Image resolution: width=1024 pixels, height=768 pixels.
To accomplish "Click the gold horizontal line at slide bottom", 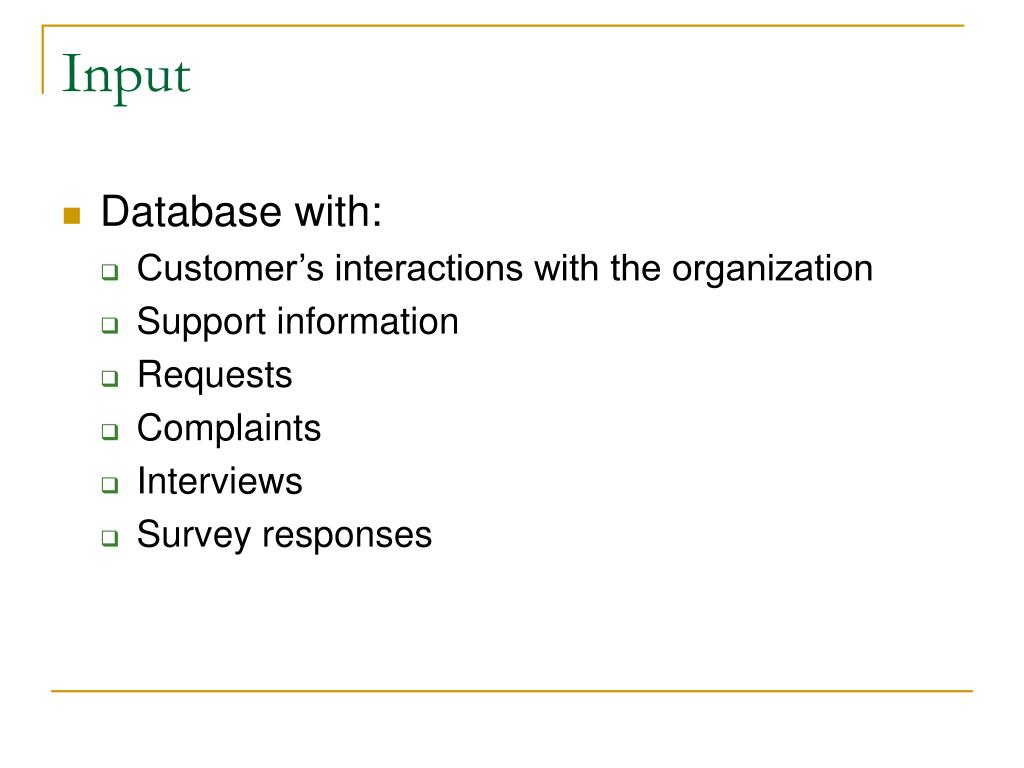I will click(512, 690).
